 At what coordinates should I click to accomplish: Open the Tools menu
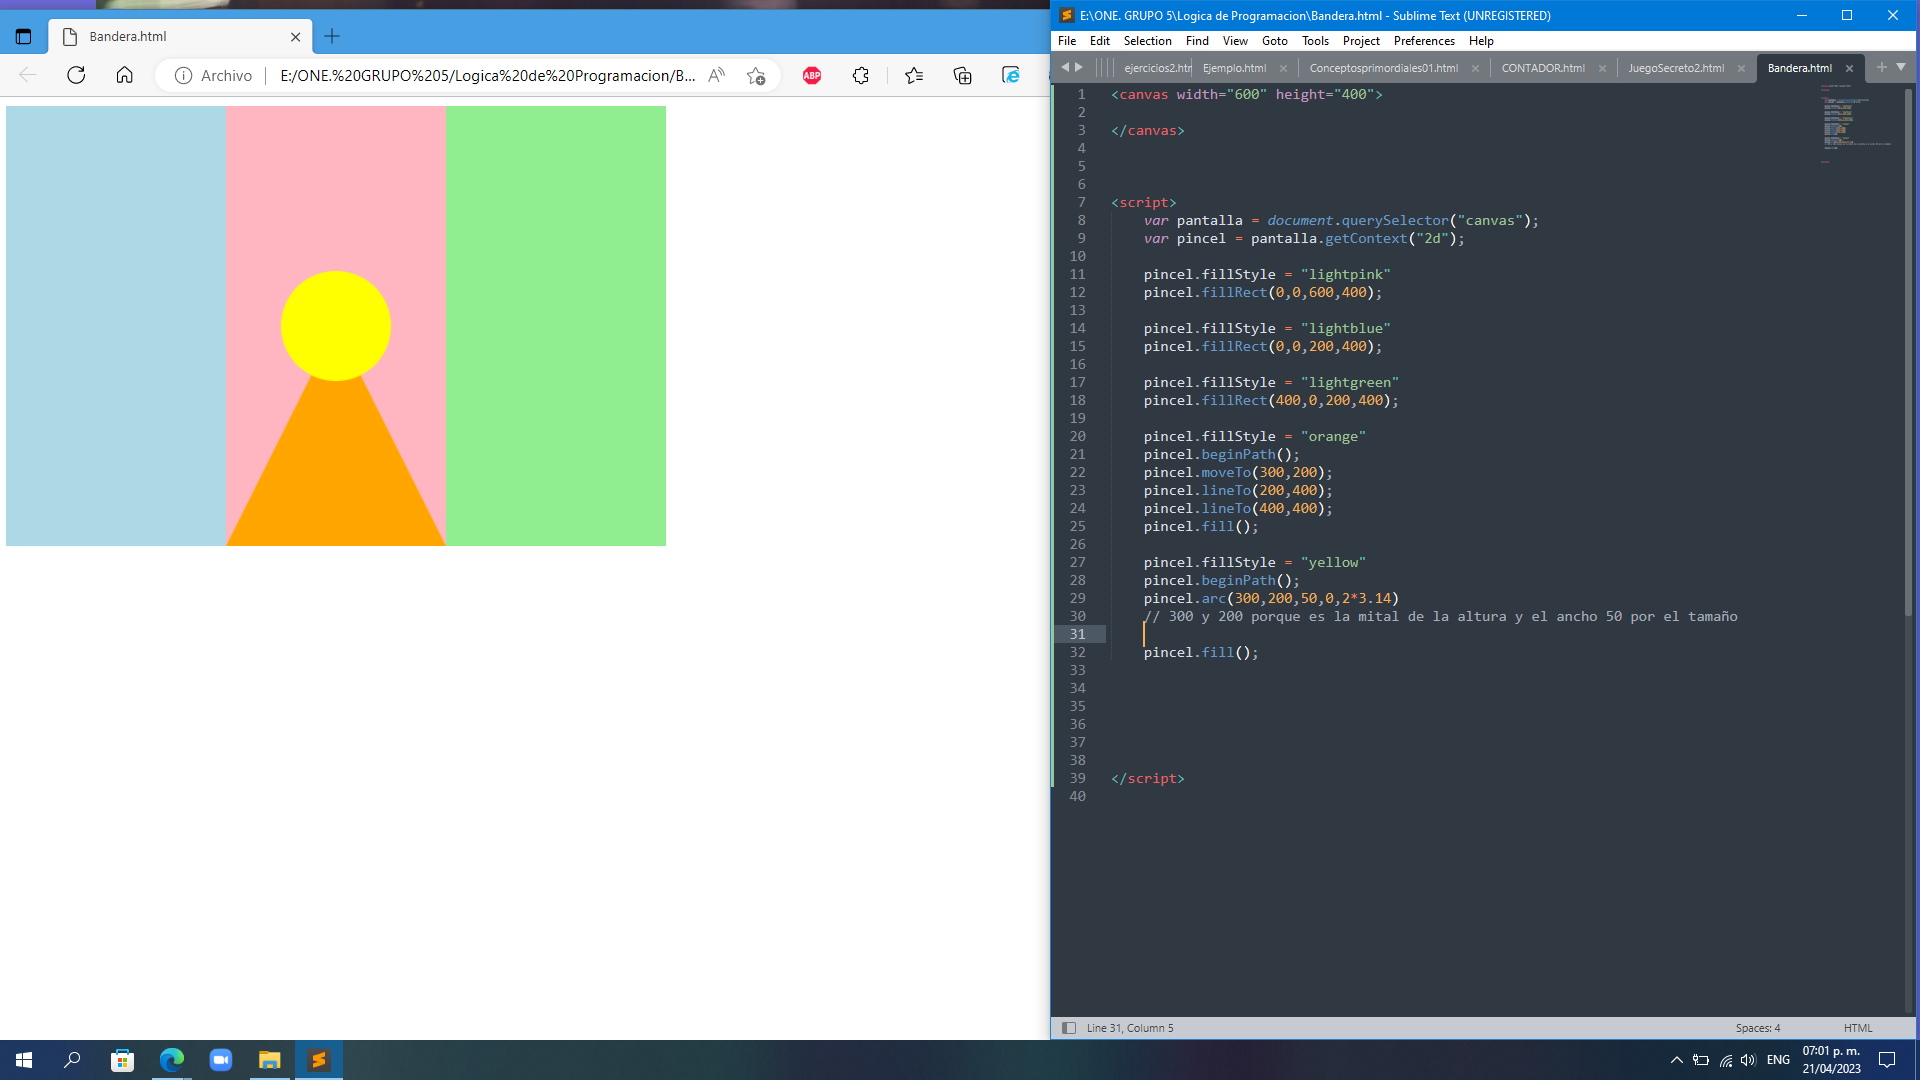coord(1315,41)
